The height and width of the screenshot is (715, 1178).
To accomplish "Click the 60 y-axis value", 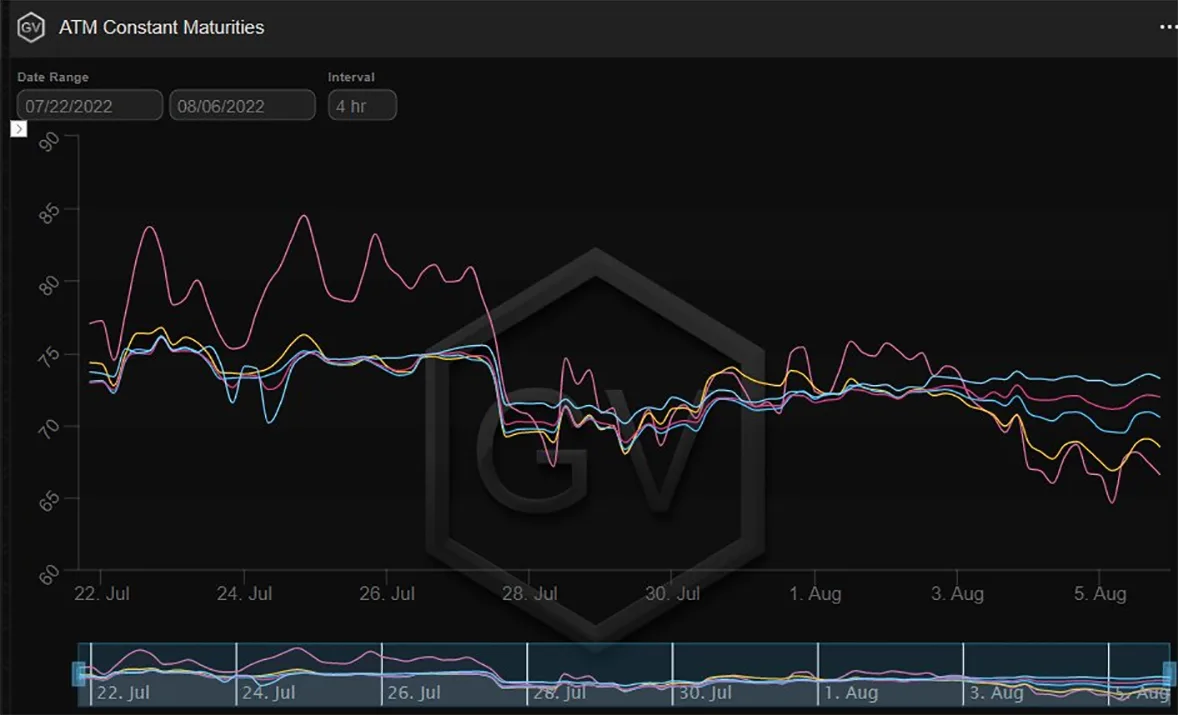I will 50,575.
